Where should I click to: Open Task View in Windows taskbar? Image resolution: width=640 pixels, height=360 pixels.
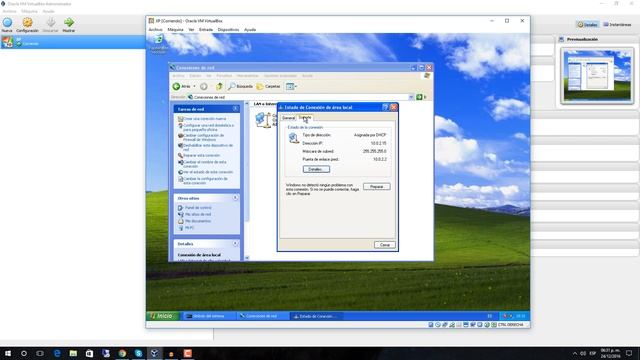(40, 353)
